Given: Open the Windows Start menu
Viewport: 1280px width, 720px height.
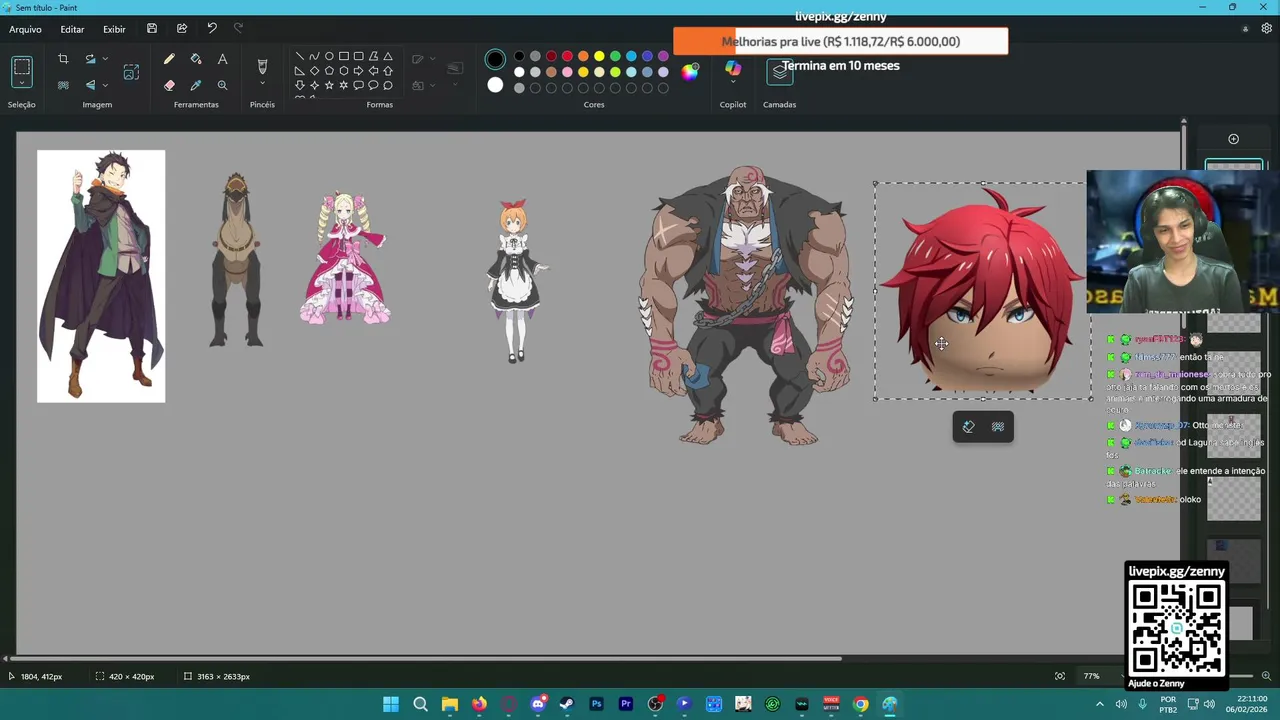Looking at the screenshot, I should pos(391,704).
